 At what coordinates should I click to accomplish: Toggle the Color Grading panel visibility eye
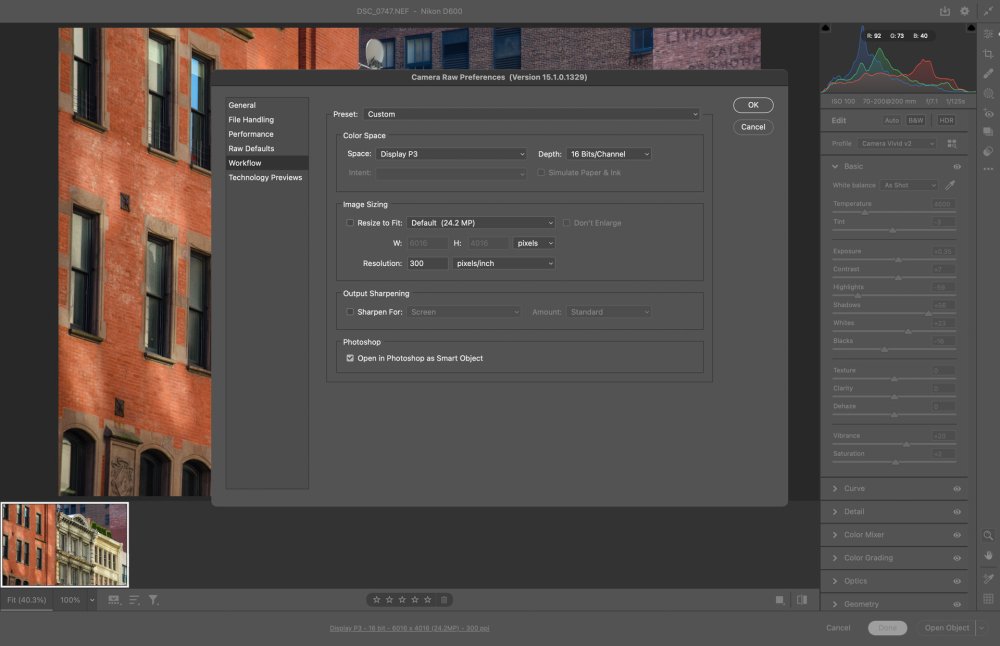click(x=957, y=558)
